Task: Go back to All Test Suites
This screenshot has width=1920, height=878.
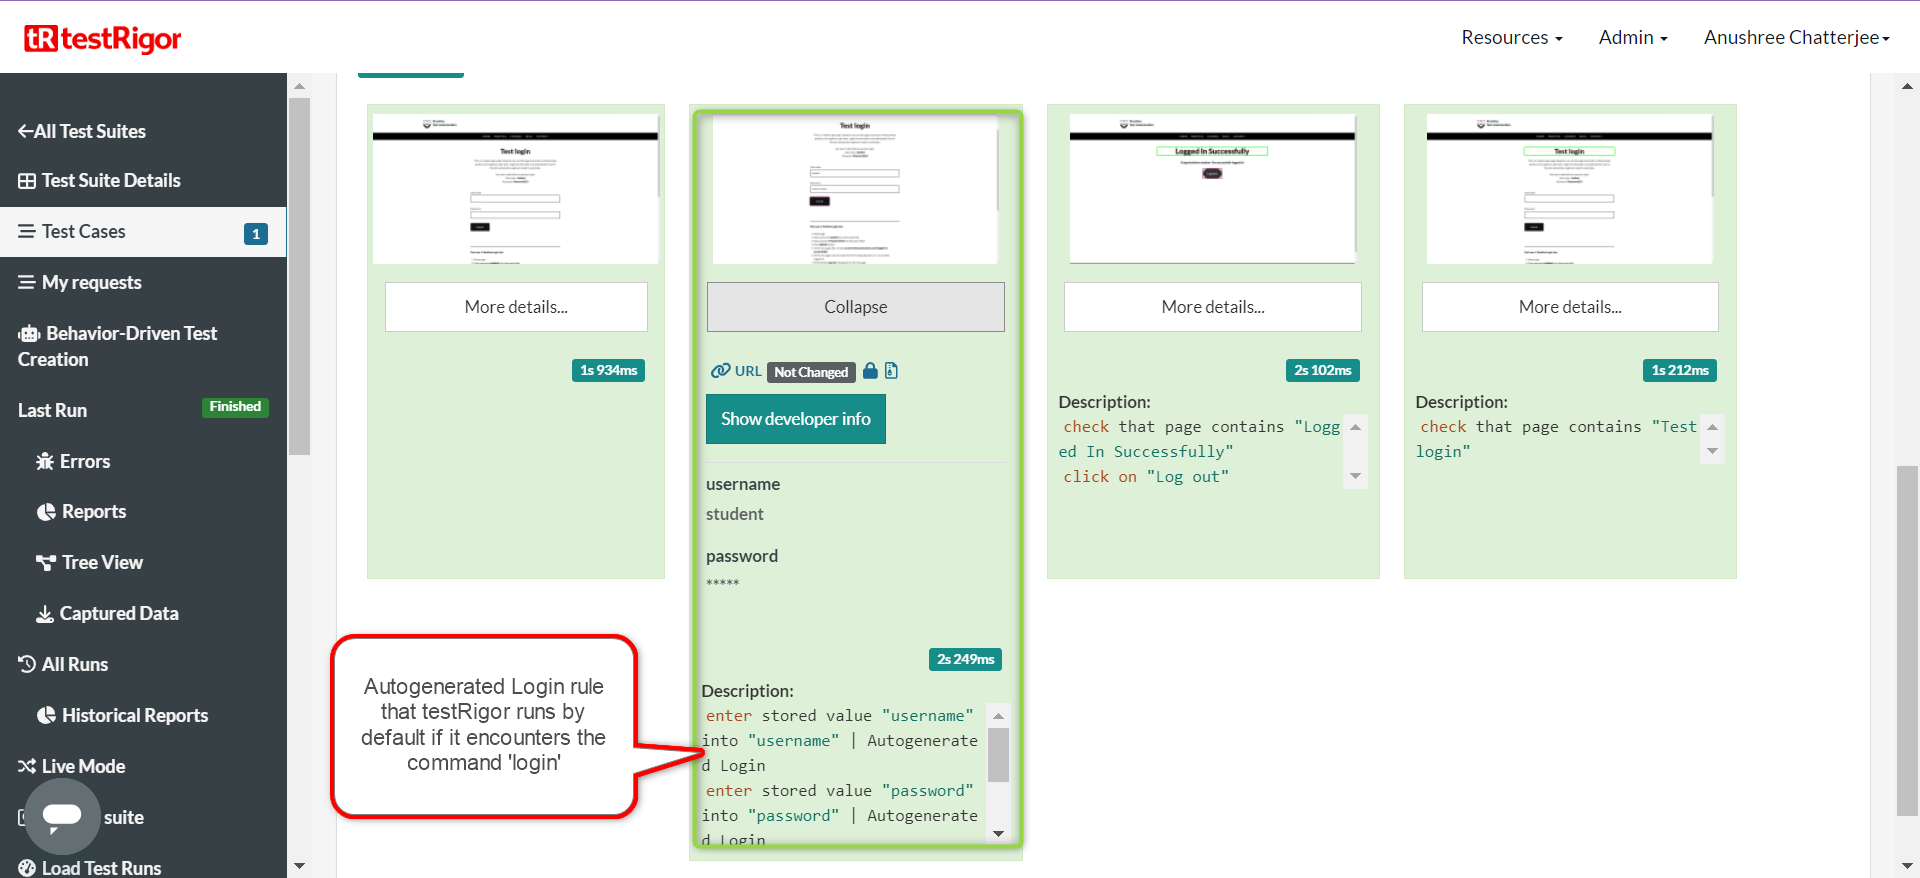Action: pos(82,131)
